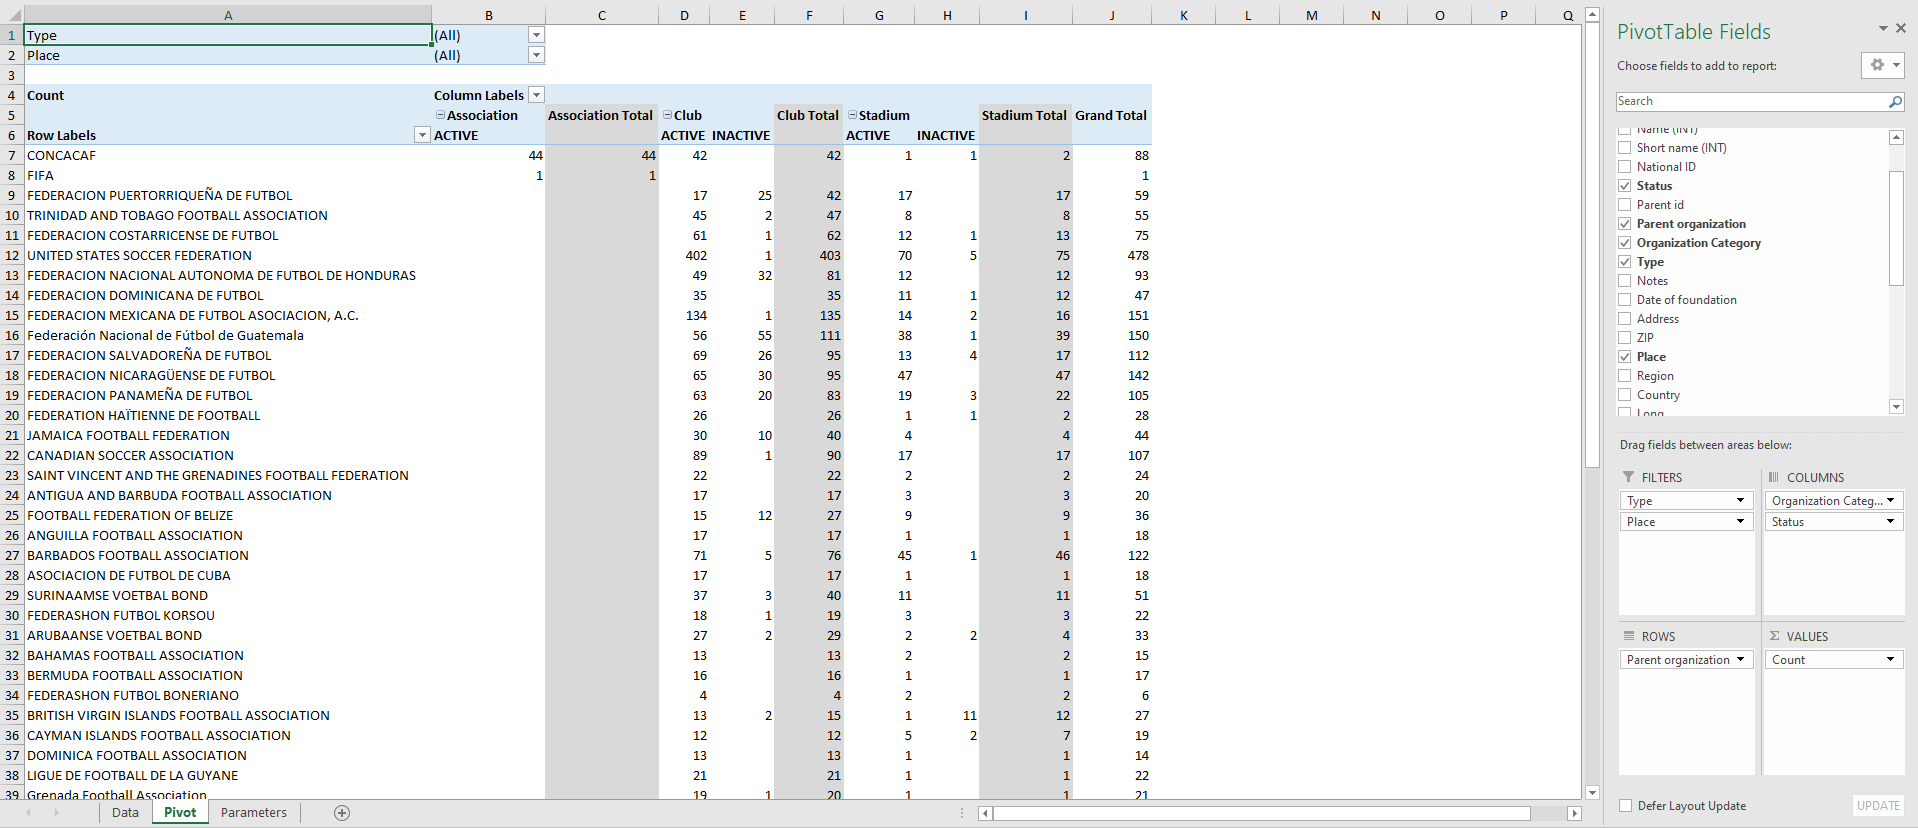Open the task pane options arrow
The height and width of the screenshot is (828, 1918).
[x=1883, y=29]
